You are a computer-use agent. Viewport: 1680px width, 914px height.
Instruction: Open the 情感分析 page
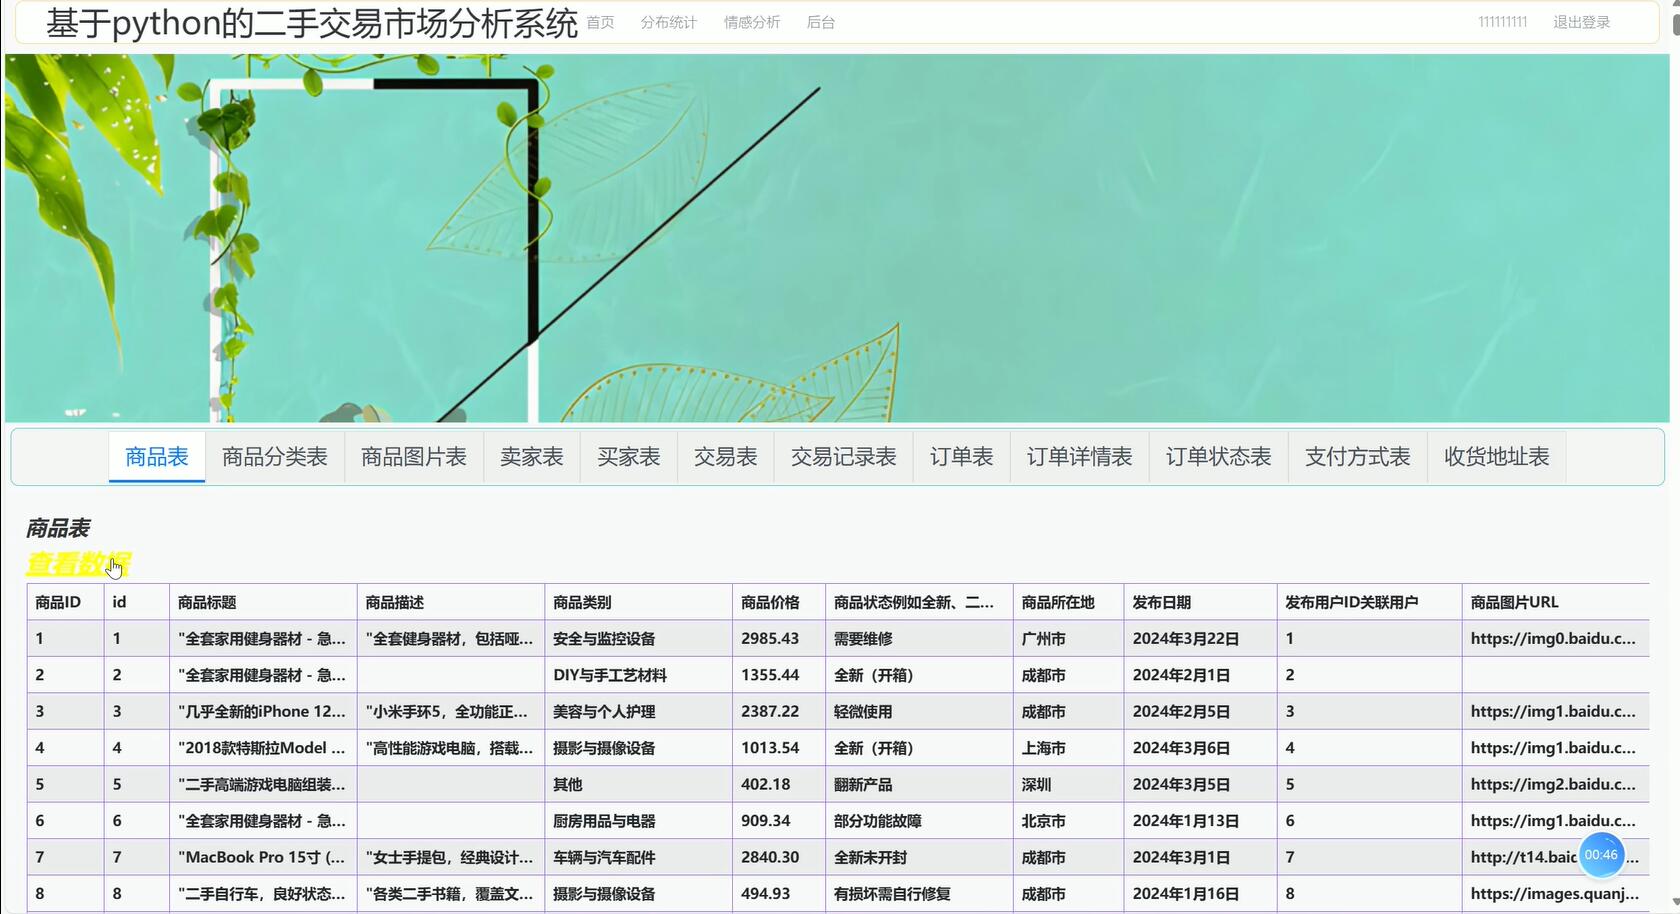[751, 22]
